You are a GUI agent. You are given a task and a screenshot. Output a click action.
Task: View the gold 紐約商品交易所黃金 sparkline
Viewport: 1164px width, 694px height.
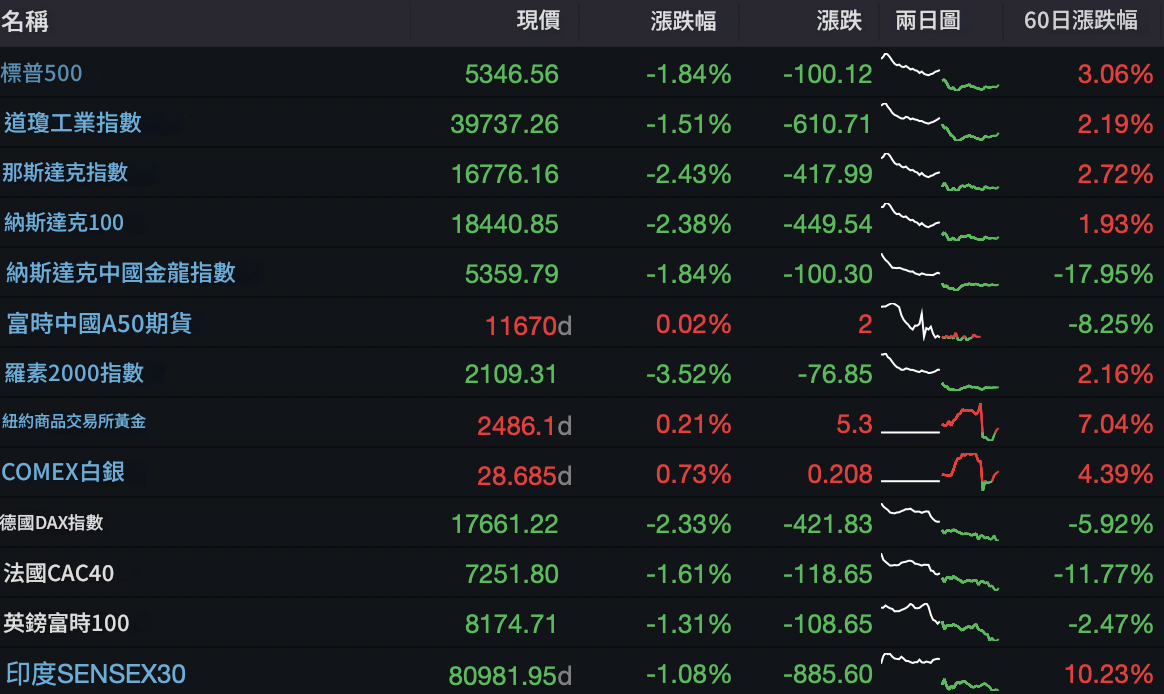[940, 422]
